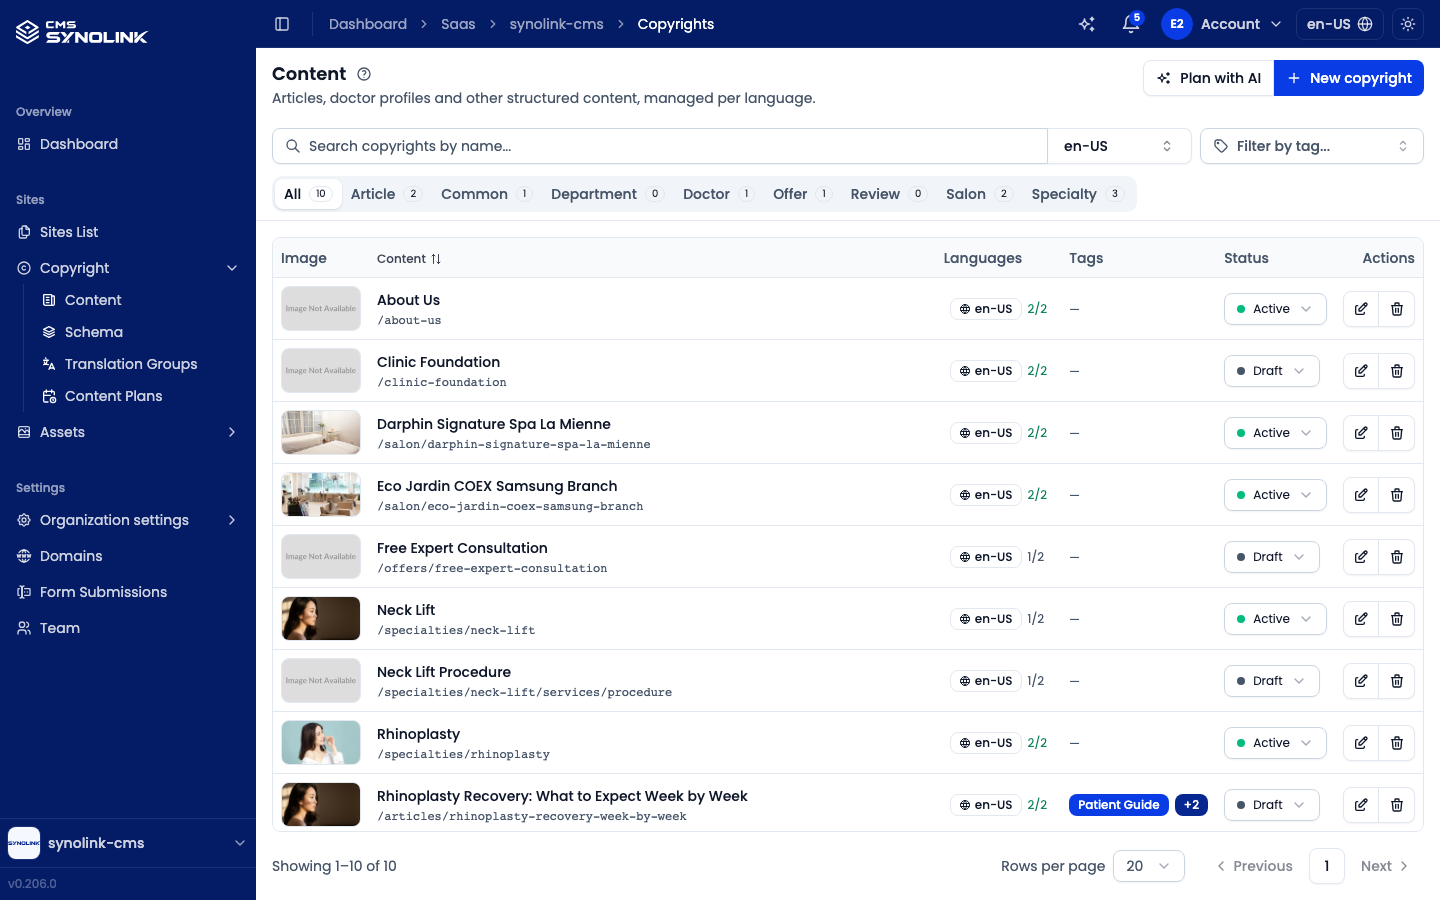Open the synolink-cms site switcher
The height and width of the screenshot is (900, 1440).
(128, 843)
